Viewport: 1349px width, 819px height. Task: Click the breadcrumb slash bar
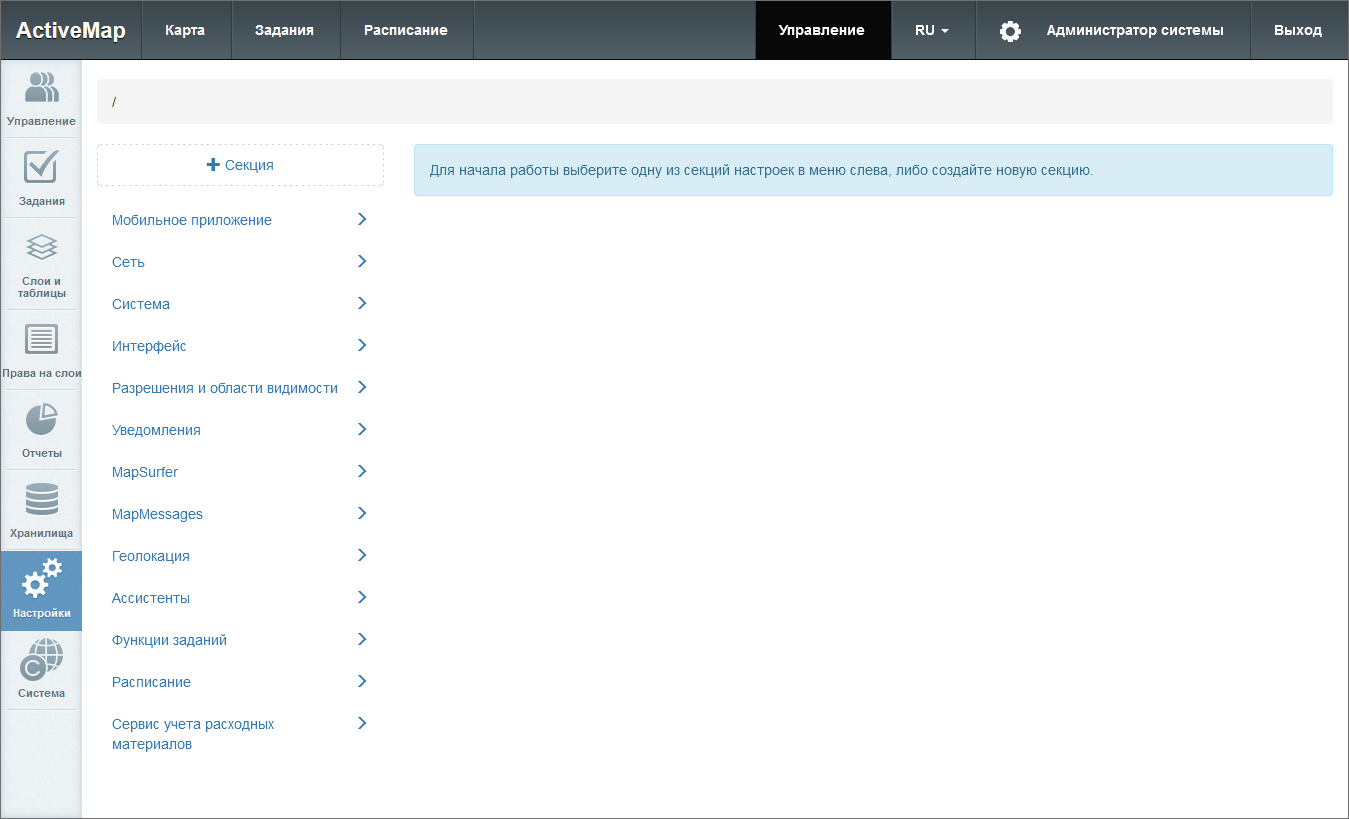point(715,102)
